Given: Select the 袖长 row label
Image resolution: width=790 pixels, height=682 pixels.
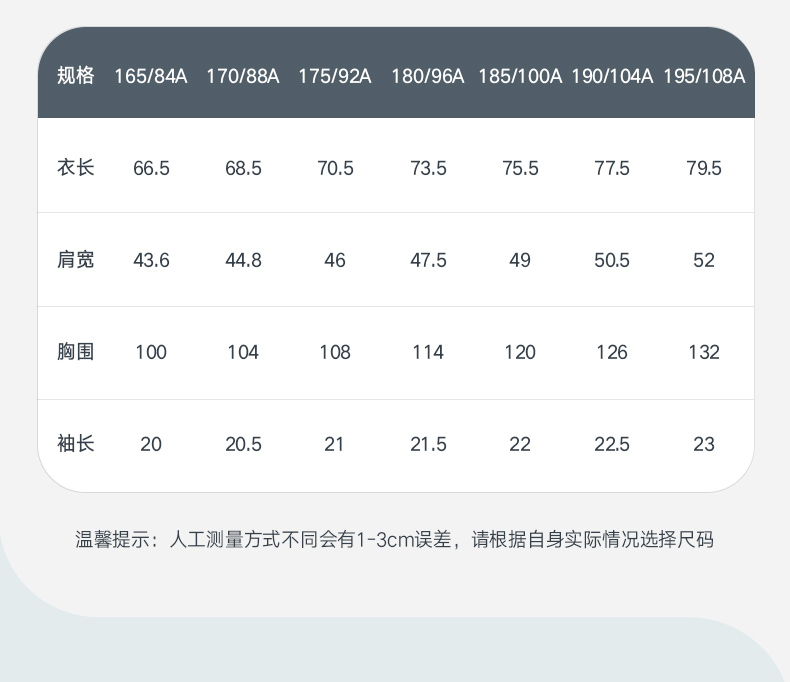Looking at the screenshot, I should (x=75, y=444).
